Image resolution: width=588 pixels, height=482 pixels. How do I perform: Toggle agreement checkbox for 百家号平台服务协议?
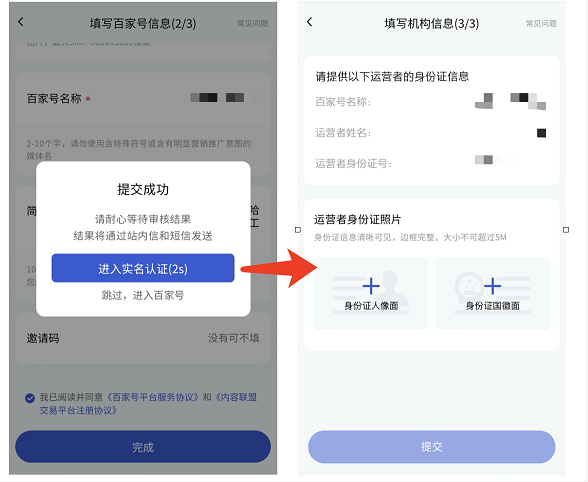(30, 398)
